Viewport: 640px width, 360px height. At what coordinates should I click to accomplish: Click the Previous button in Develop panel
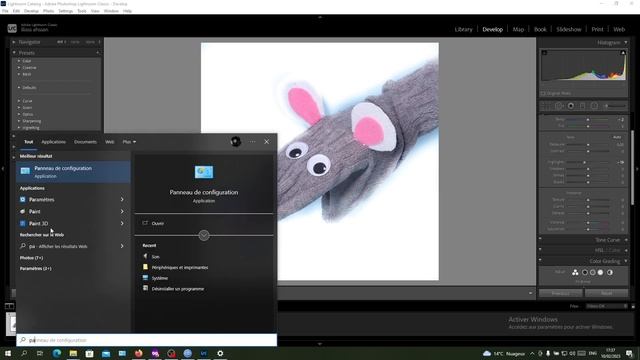click(x=560, y=293)
